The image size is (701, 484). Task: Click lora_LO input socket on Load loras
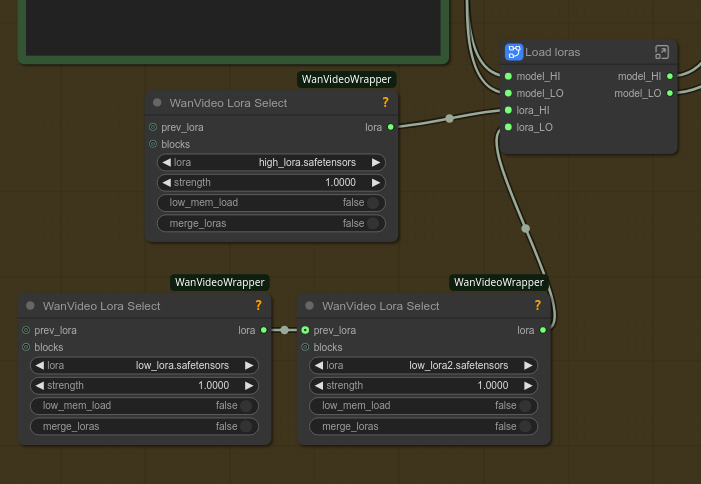(508, 127)
